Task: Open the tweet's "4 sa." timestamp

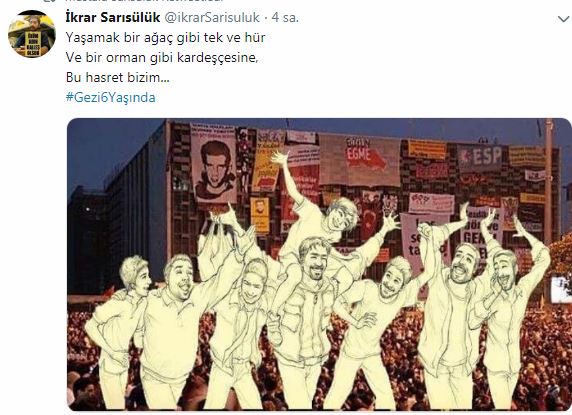Action: click(285, 18)
